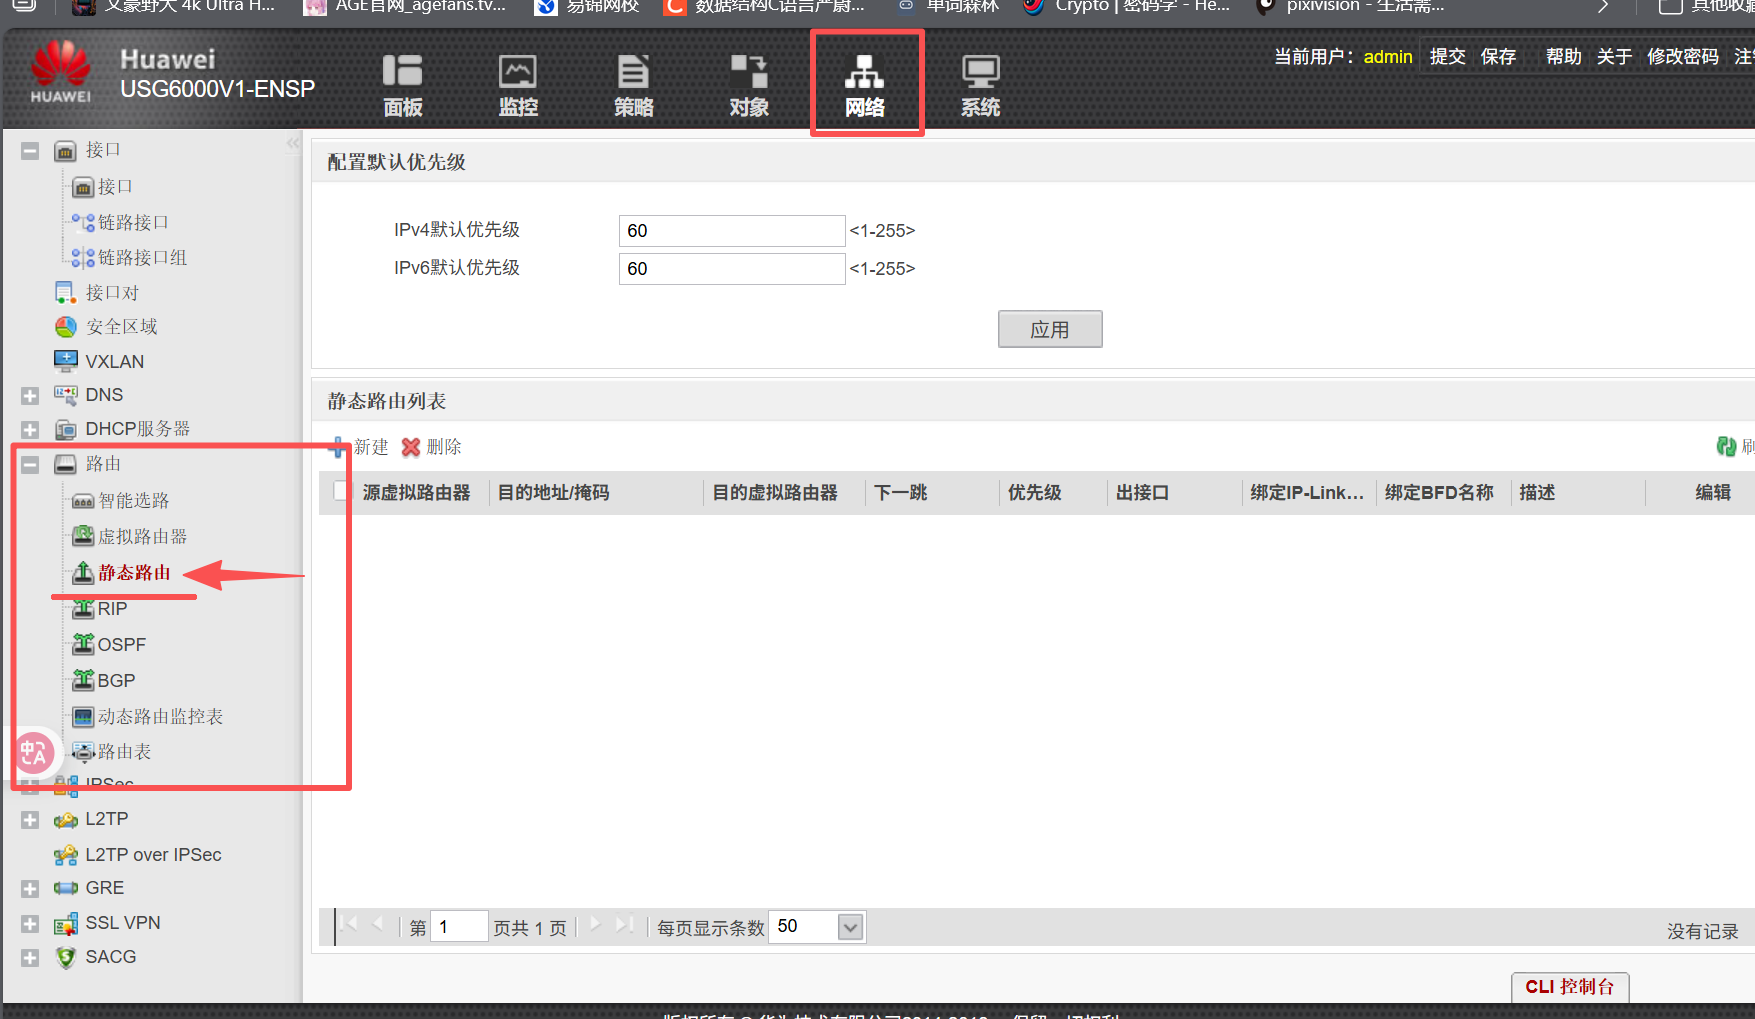Click the floating translate icon

(33, 753)
